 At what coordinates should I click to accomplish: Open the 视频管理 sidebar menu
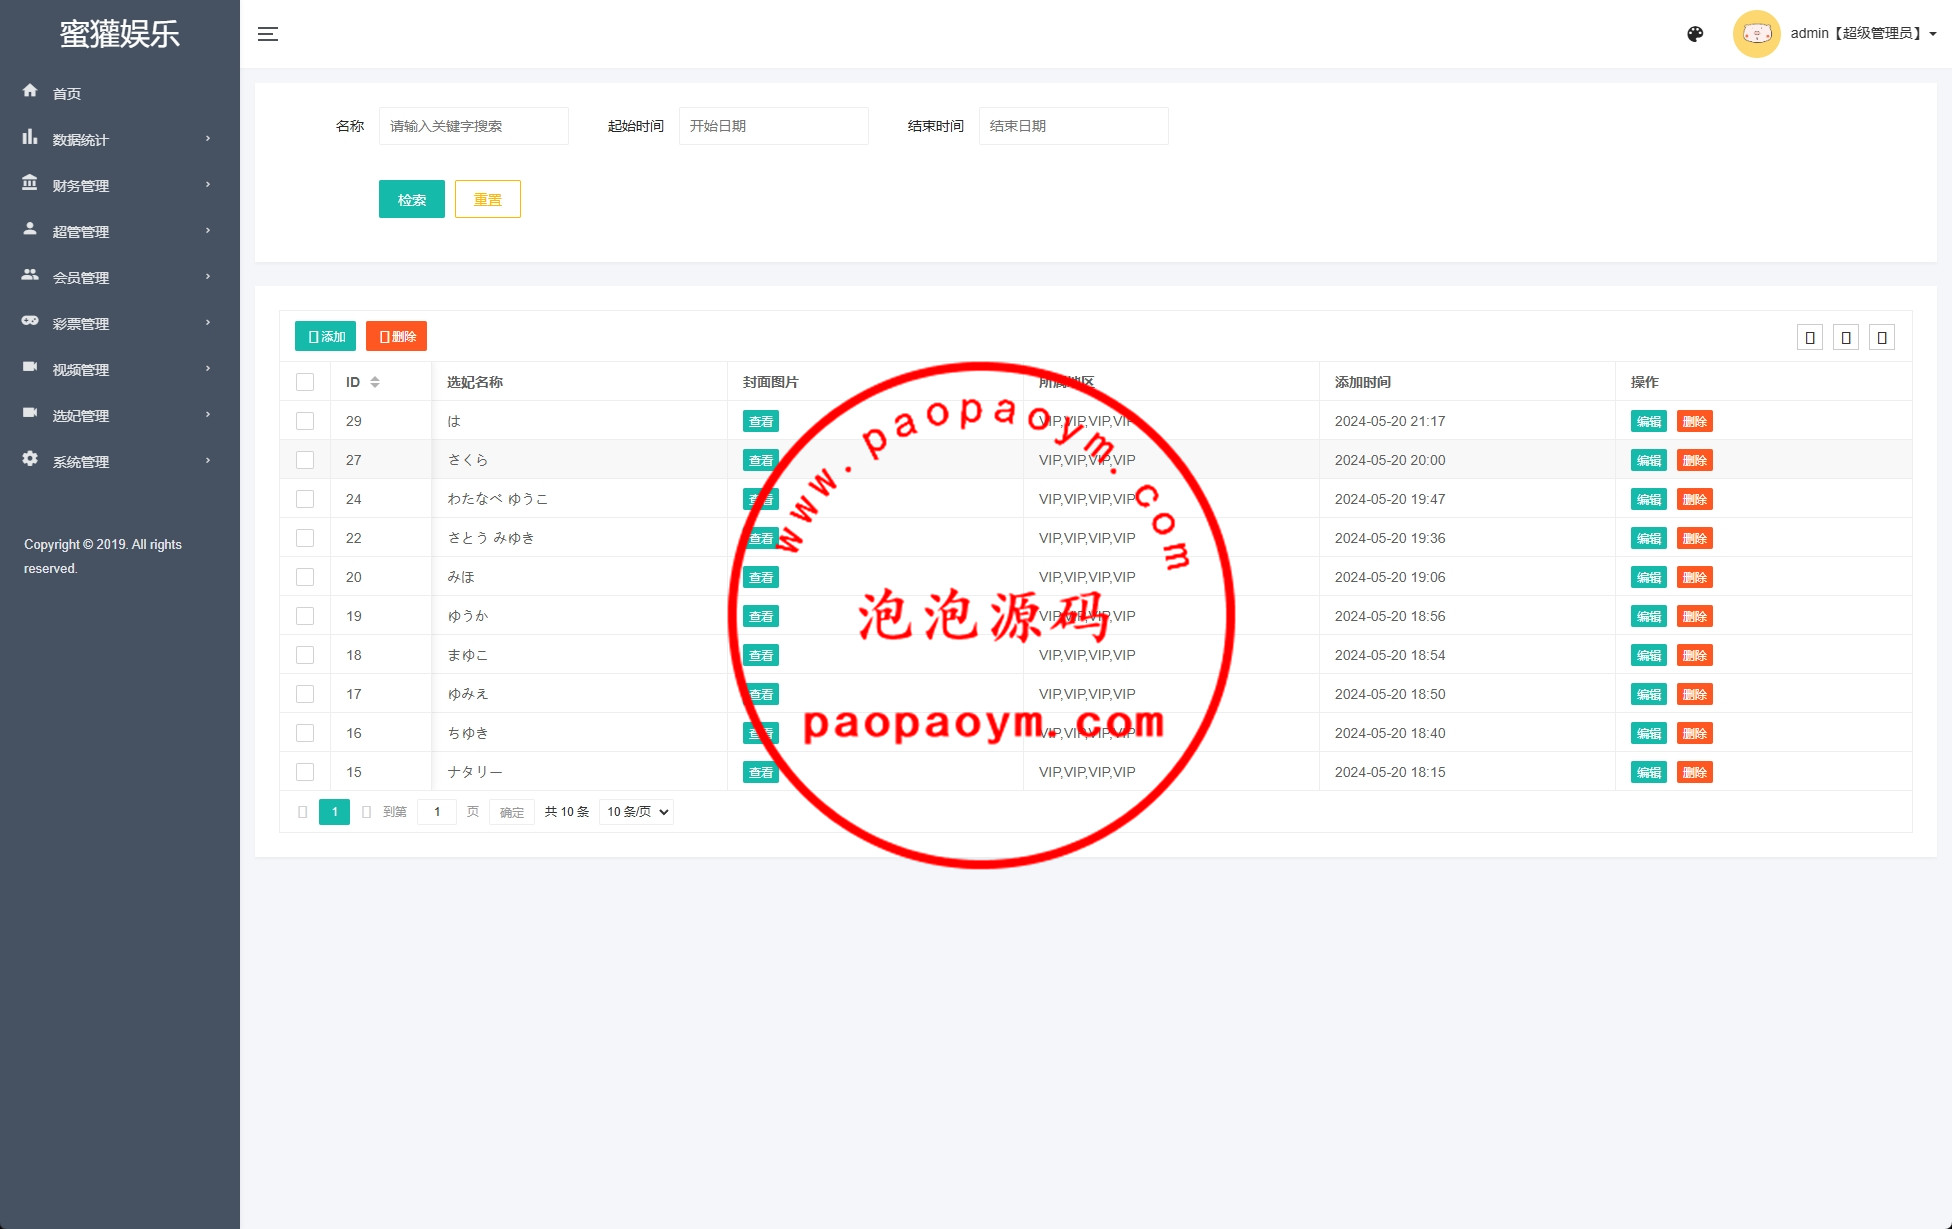pyautogui.click(x=81, y=370)
